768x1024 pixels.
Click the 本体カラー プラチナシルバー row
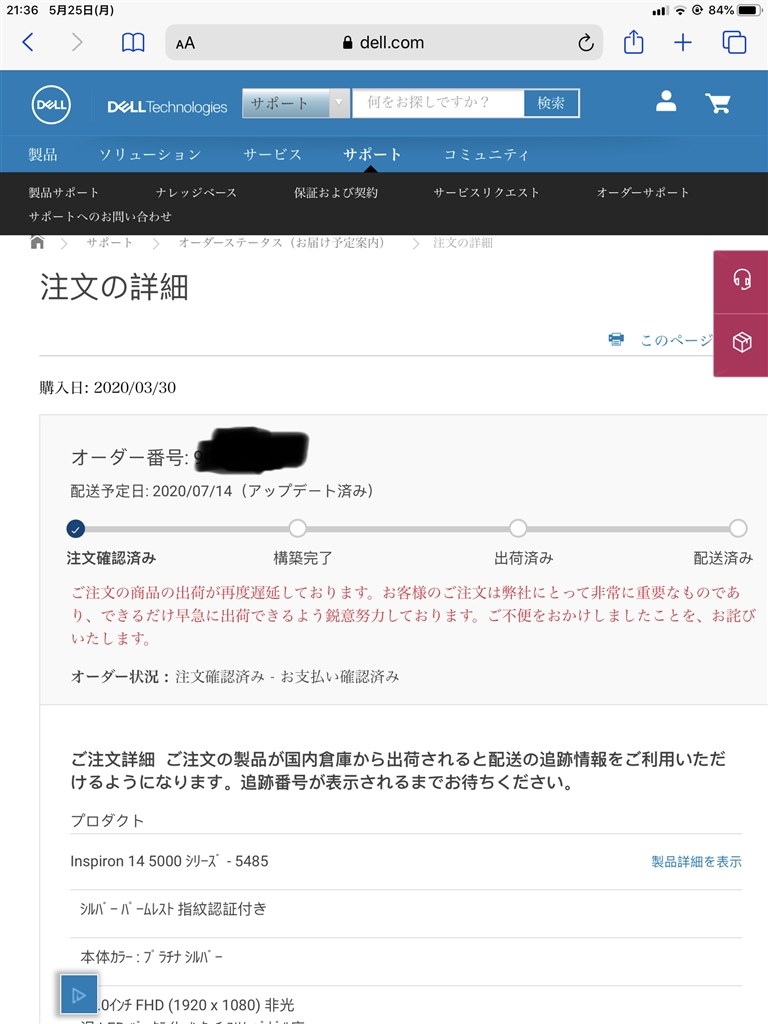406,957
